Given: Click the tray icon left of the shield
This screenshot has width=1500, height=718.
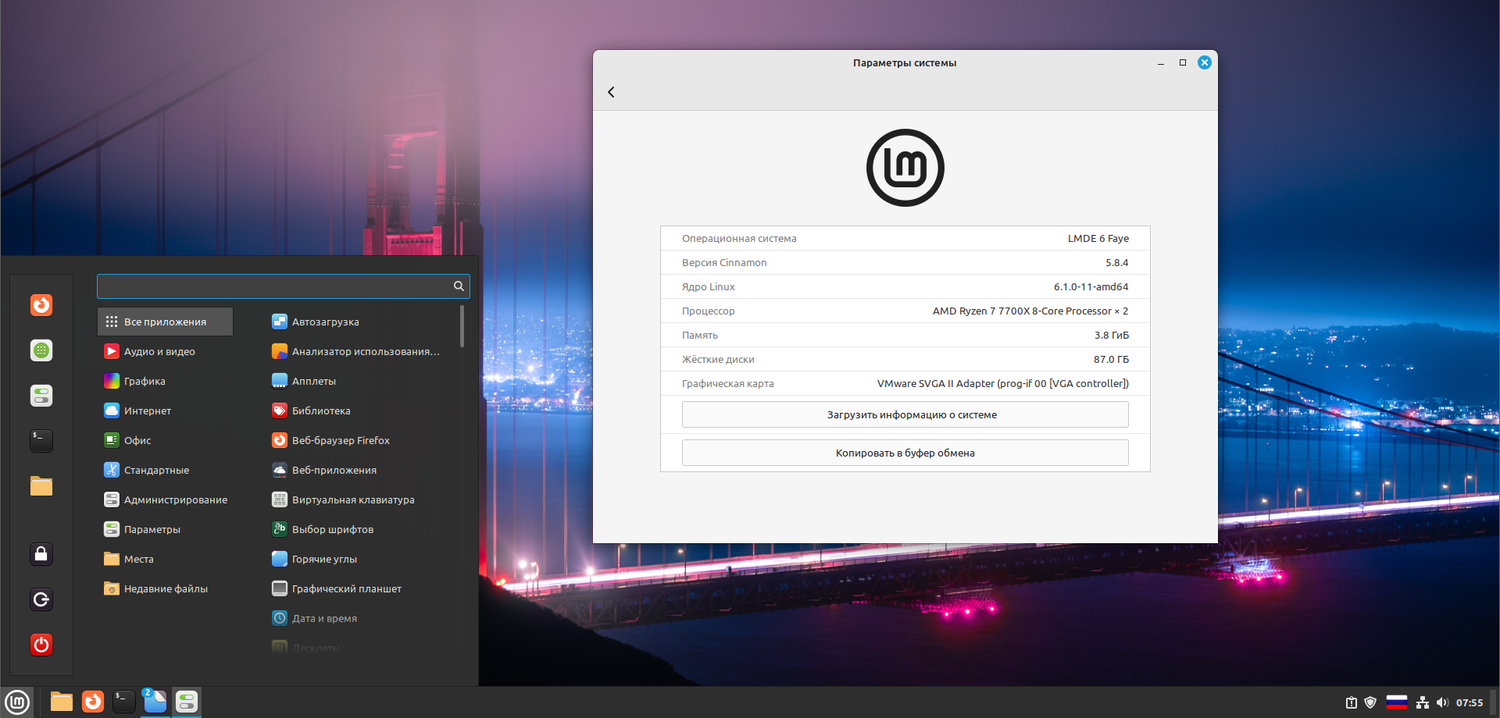Looking at the screenshot, I should 1351,702.
